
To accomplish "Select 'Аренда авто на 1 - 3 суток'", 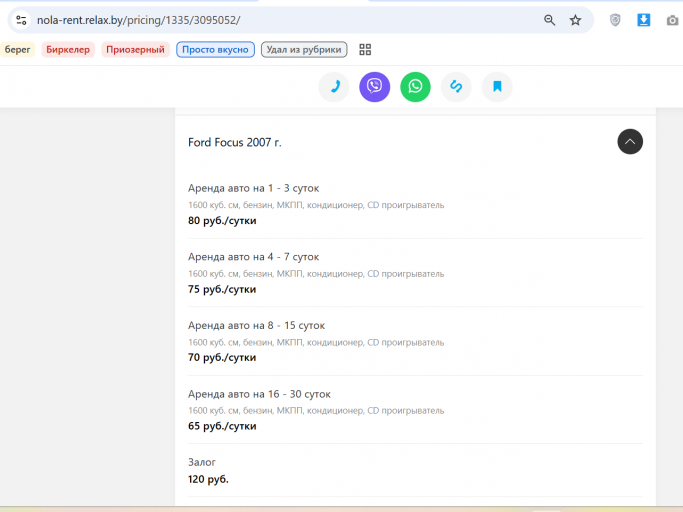I will 254,188.
